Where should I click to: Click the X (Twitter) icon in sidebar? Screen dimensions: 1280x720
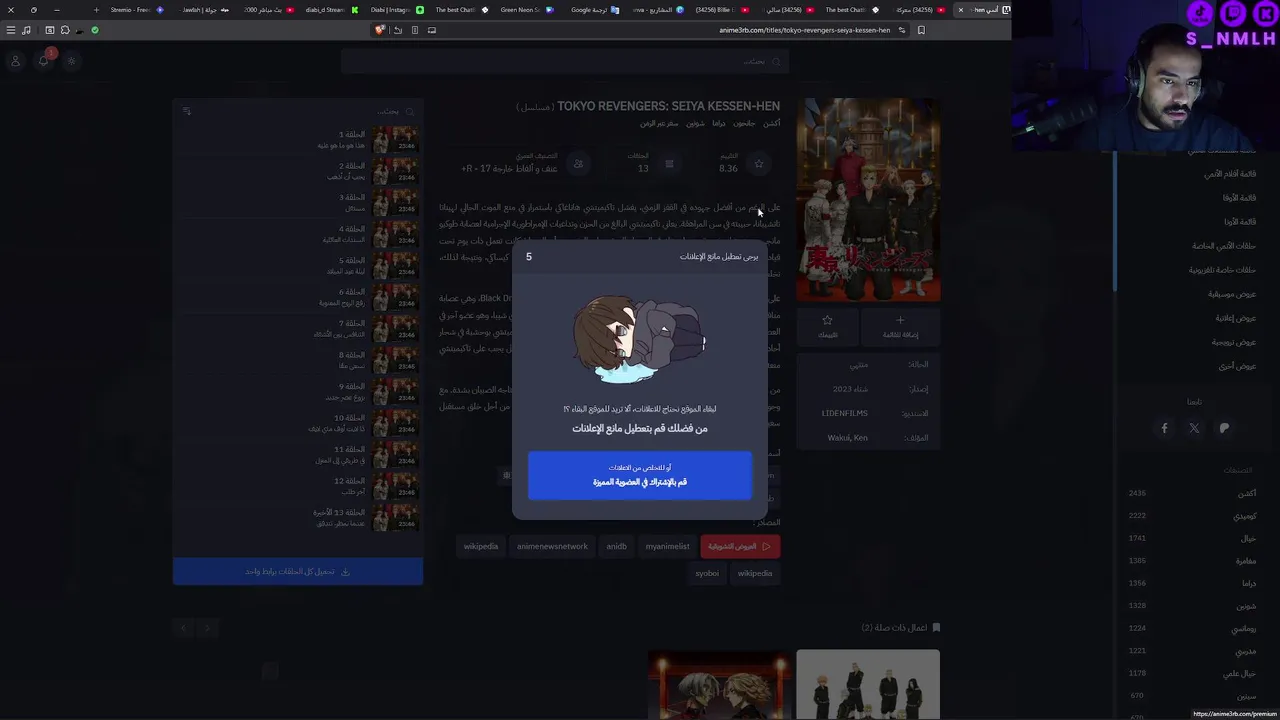[x=1194, y=428]
